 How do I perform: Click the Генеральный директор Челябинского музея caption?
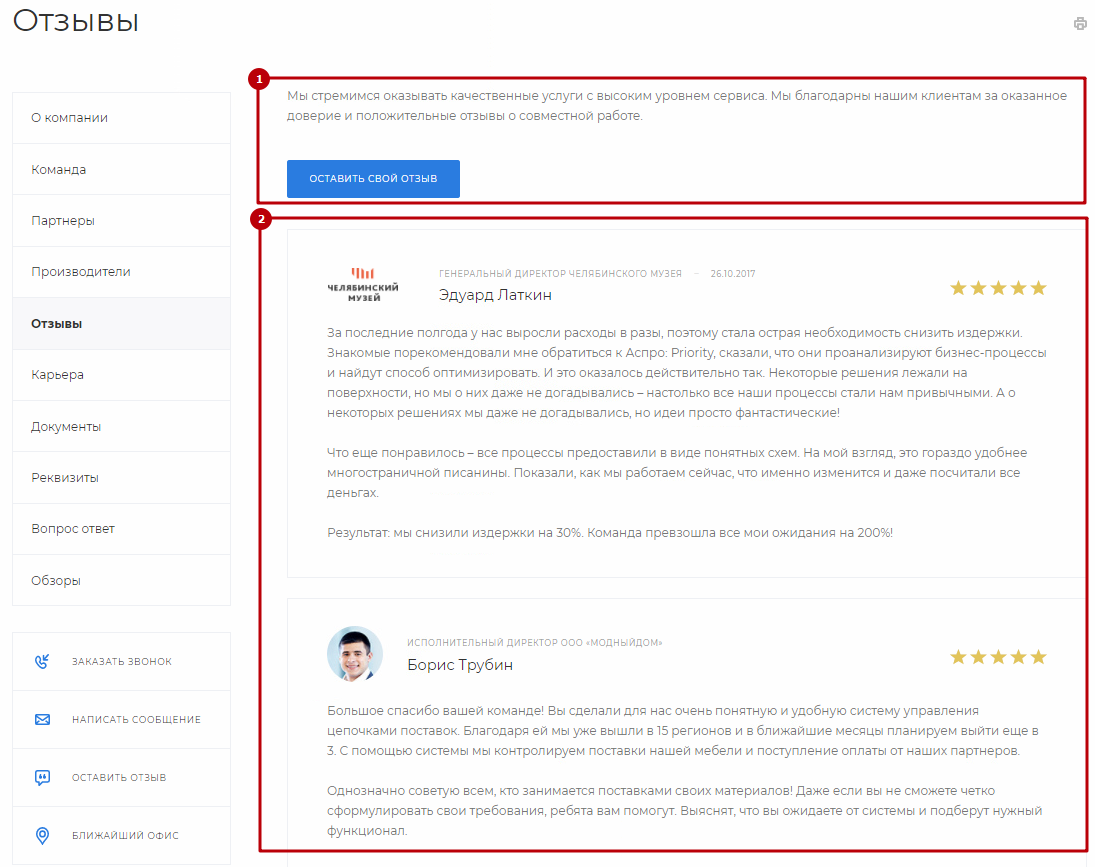coord(560,274)
